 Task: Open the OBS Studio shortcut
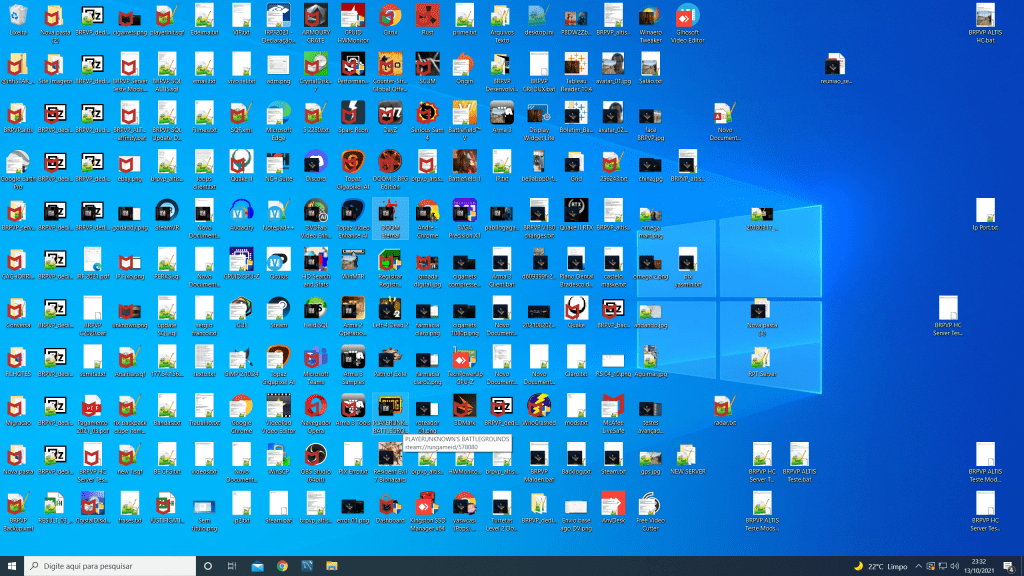pyautogui.click(x=315, y=454)
